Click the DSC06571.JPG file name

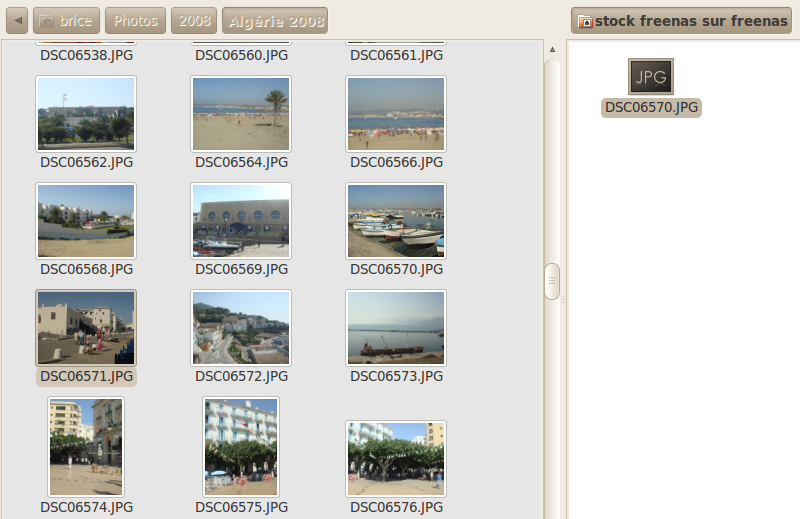pyautogui.click(x=87, y=377)
